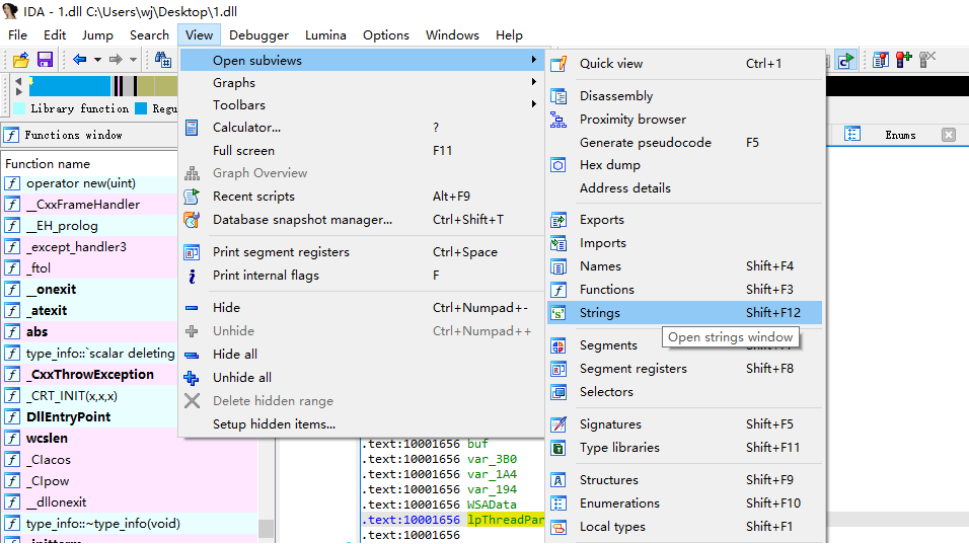Open the Windows menu
Viewport: 969px width, 544px height.
tap(452, 35)
